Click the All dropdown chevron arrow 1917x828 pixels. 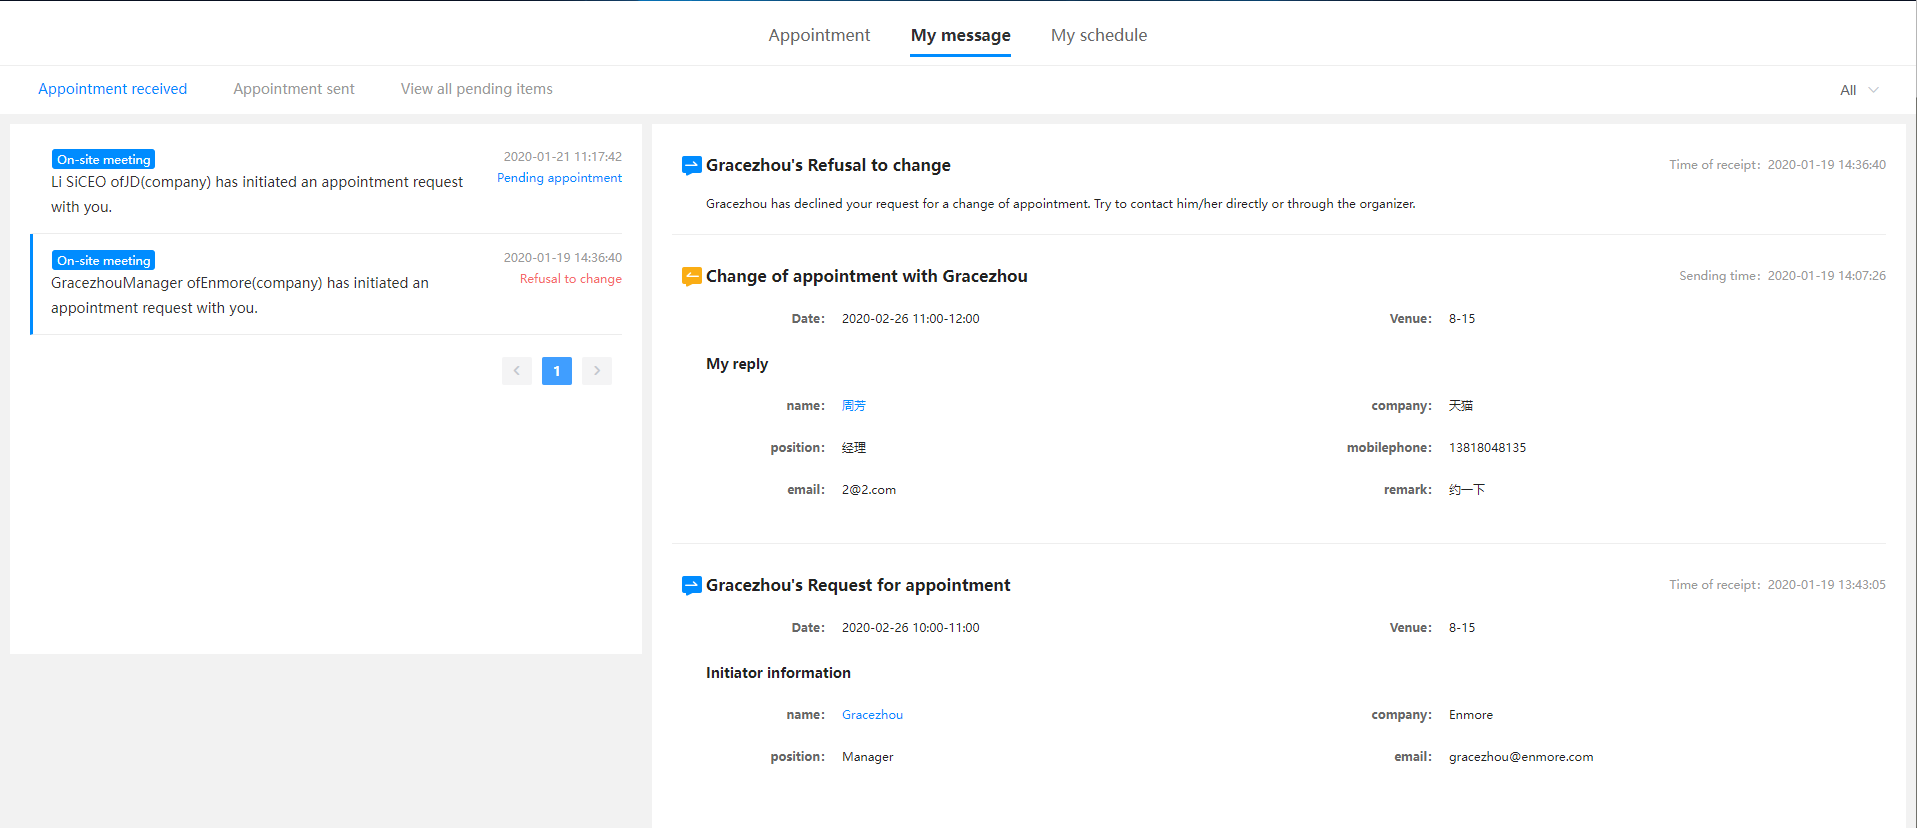(x=1873, y=90)
